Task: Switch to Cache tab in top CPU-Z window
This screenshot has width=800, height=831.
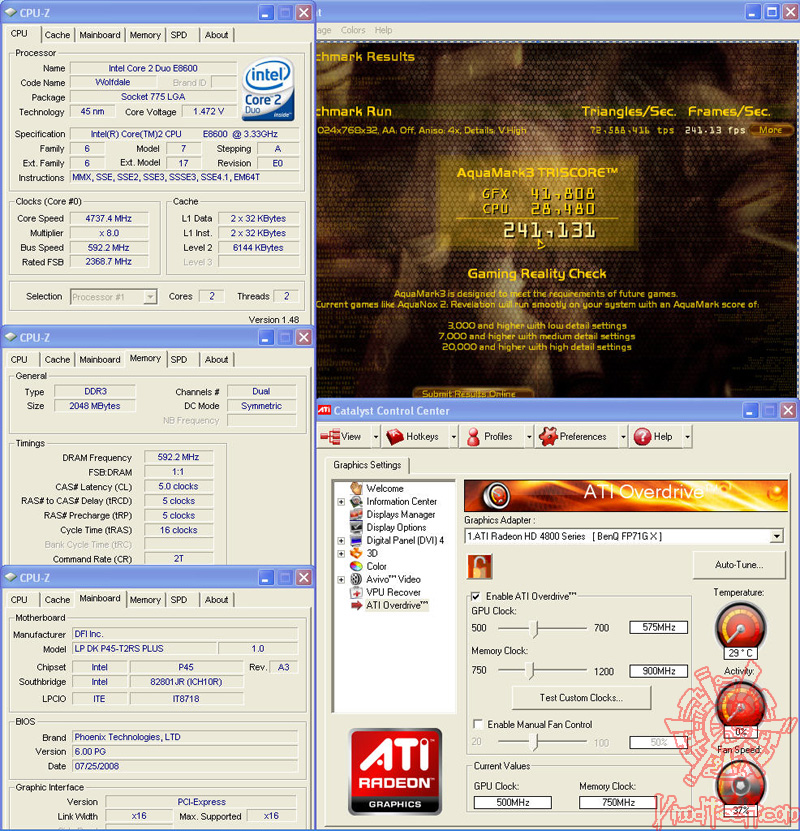Action: pyautogui.click(x=57, y=35)
